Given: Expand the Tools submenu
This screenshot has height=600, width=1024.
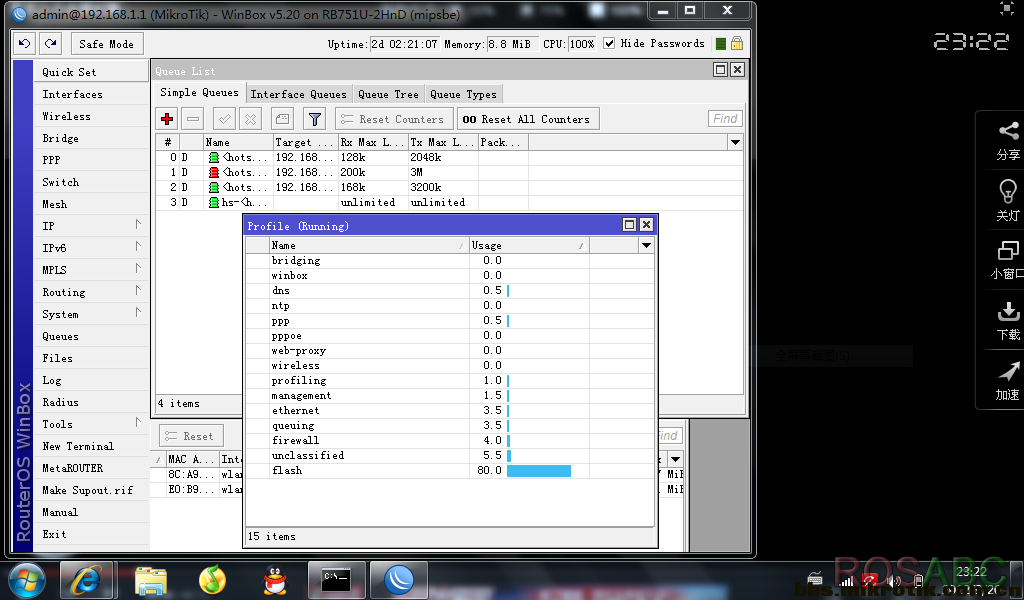Looking at the screenshot, I should (x=138, y=423).
